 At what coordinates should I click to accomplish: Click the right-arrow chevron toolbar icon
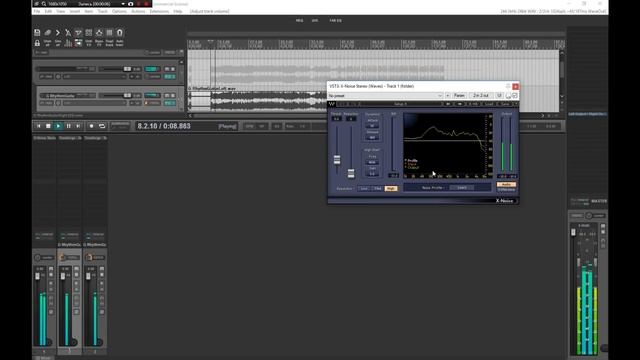pyautogui.click(x=58, y=33)
